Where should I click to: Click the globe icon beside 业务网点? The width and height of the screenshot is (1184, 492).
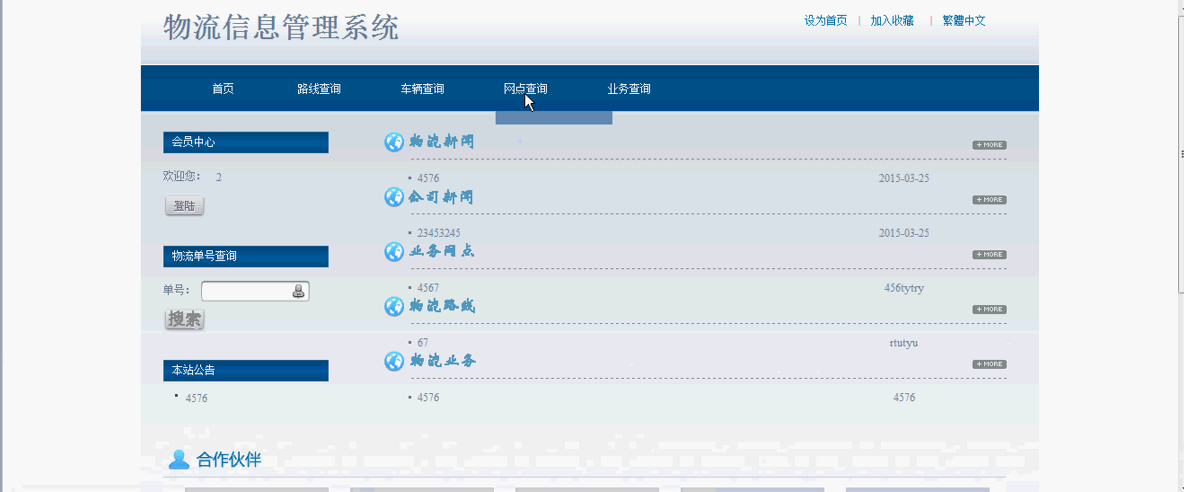coord(394,251)
